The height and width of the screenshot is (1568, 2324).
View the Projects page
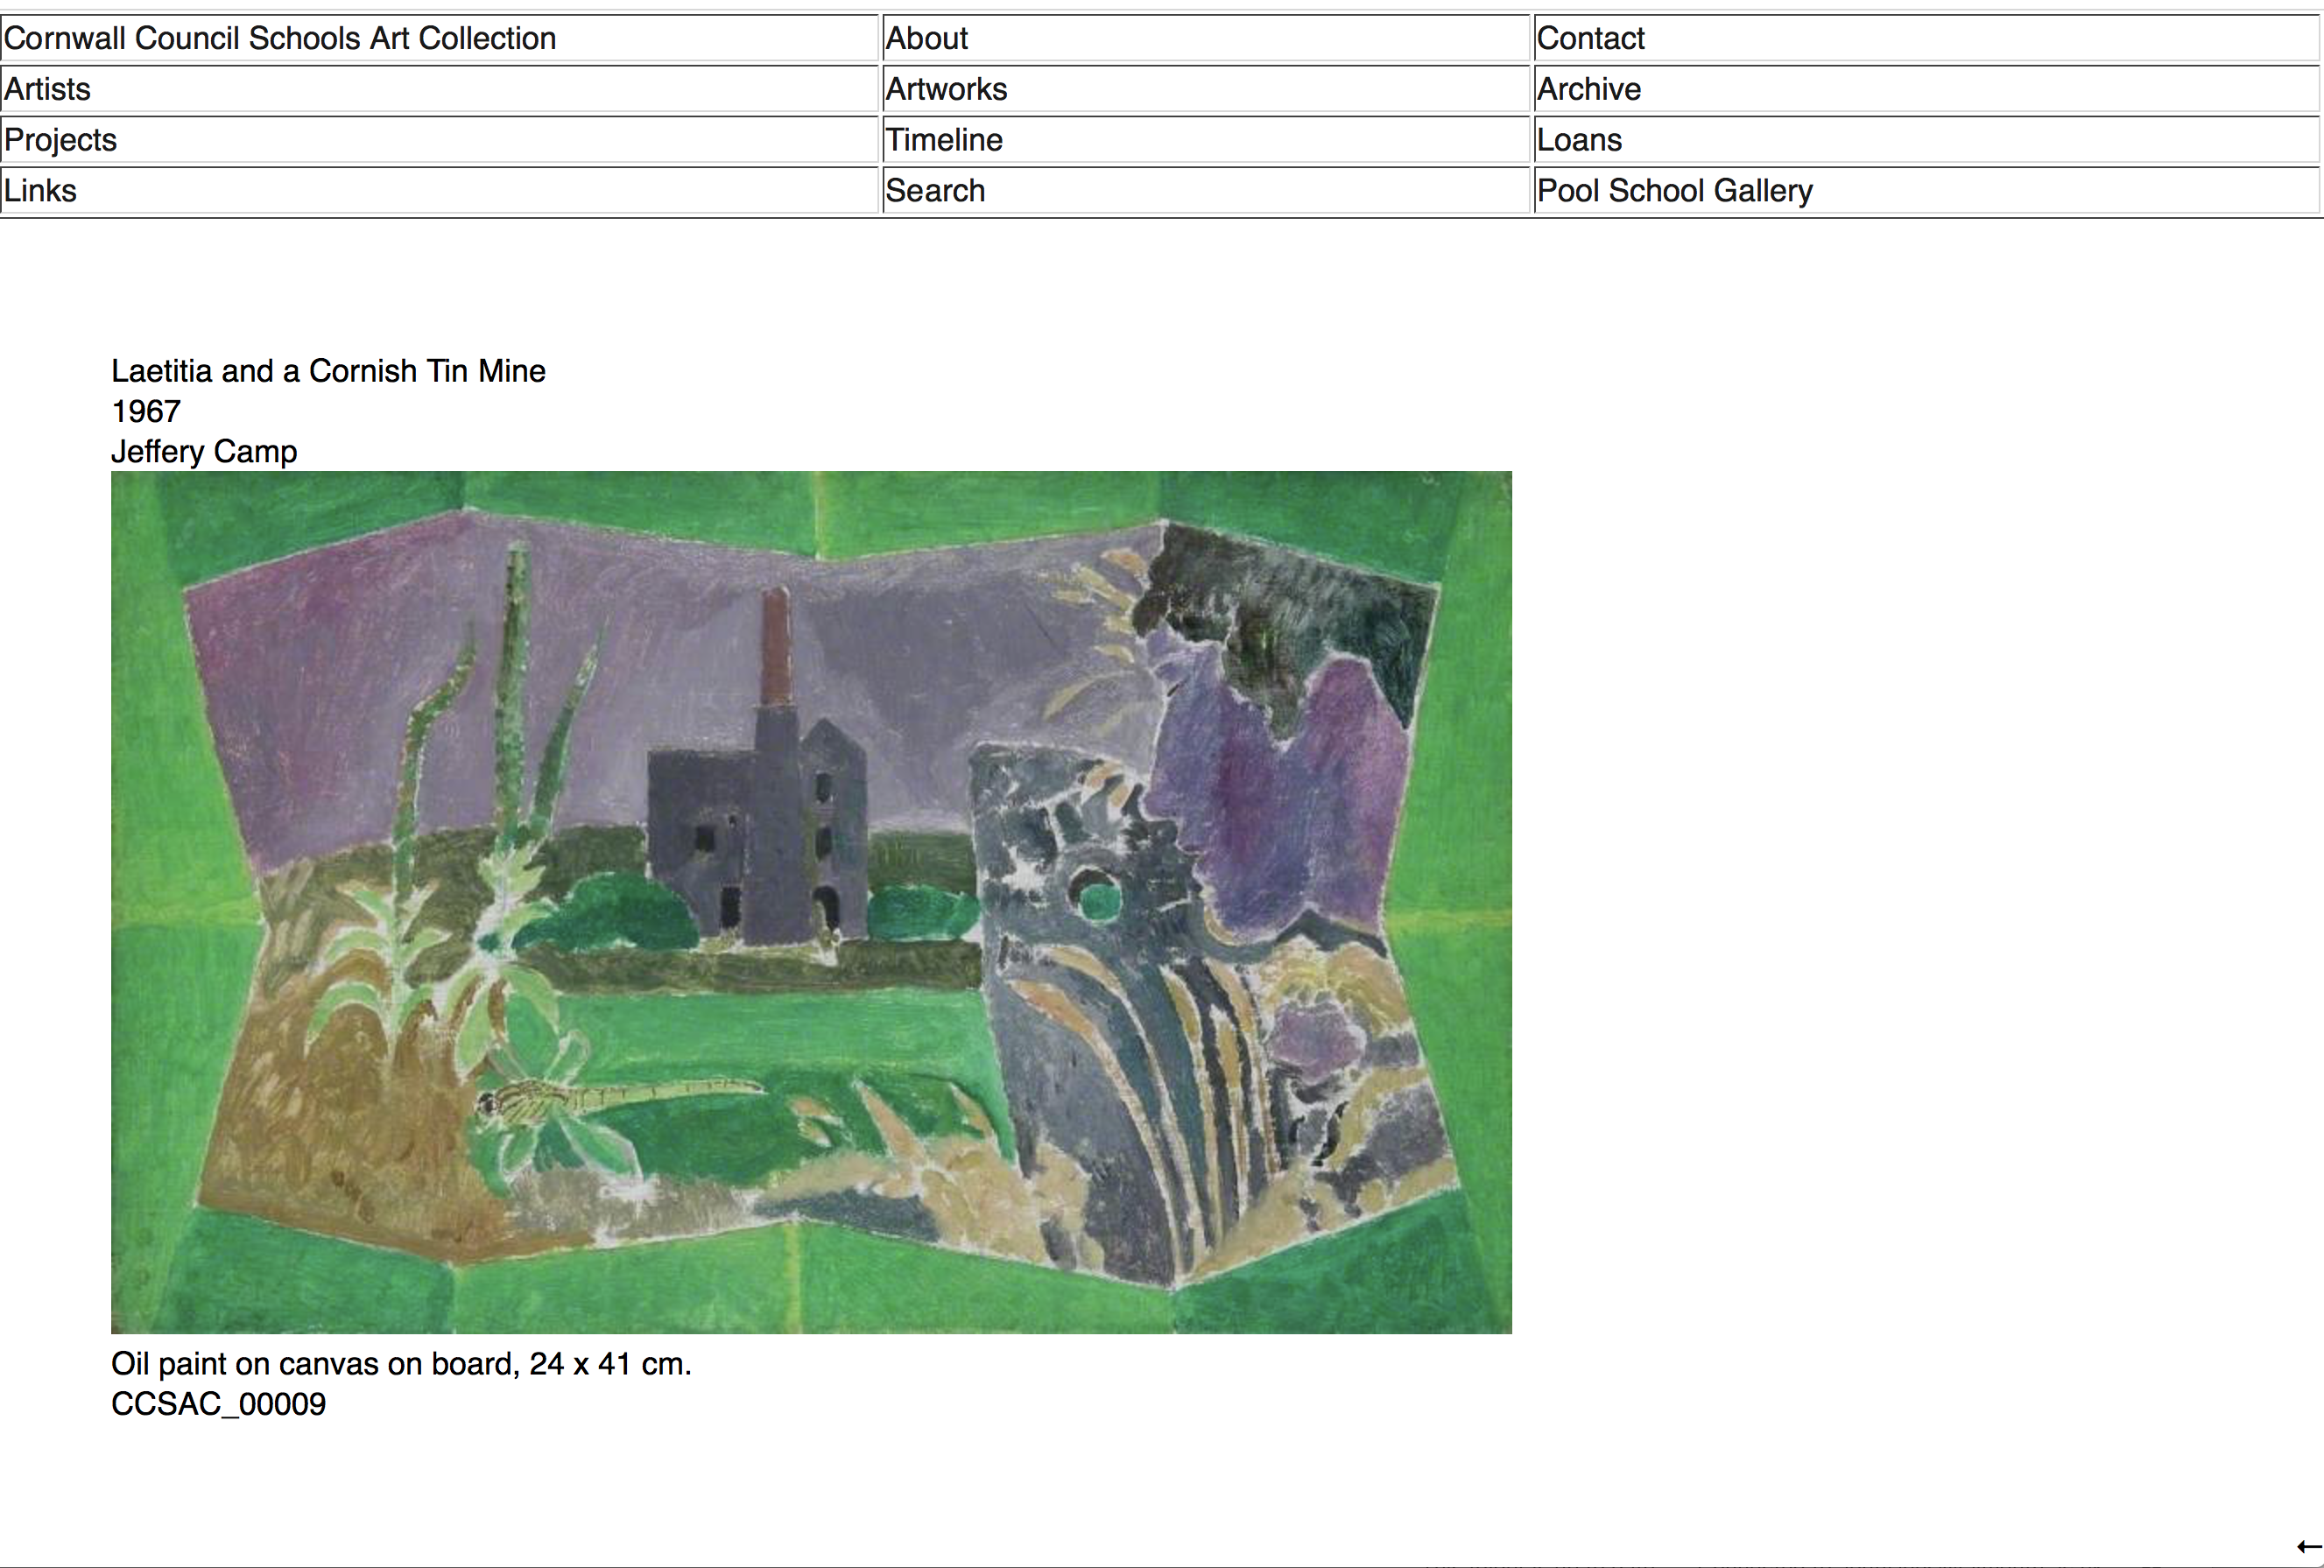[60, 140]
